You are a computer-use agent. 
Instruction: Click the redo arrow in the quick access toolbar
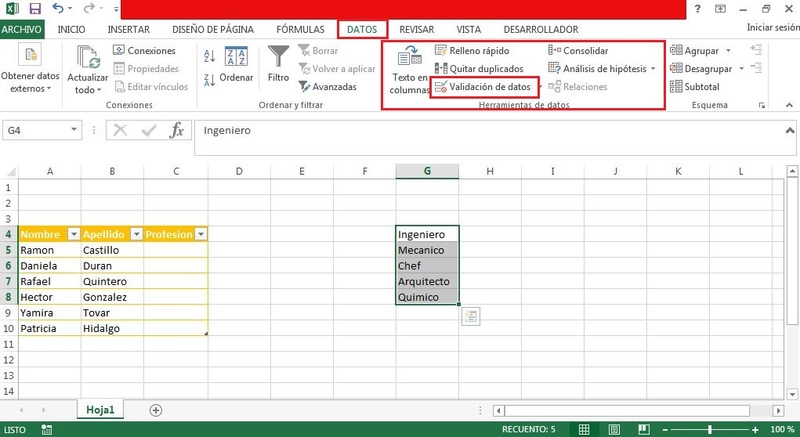click(x=89, y=8)
